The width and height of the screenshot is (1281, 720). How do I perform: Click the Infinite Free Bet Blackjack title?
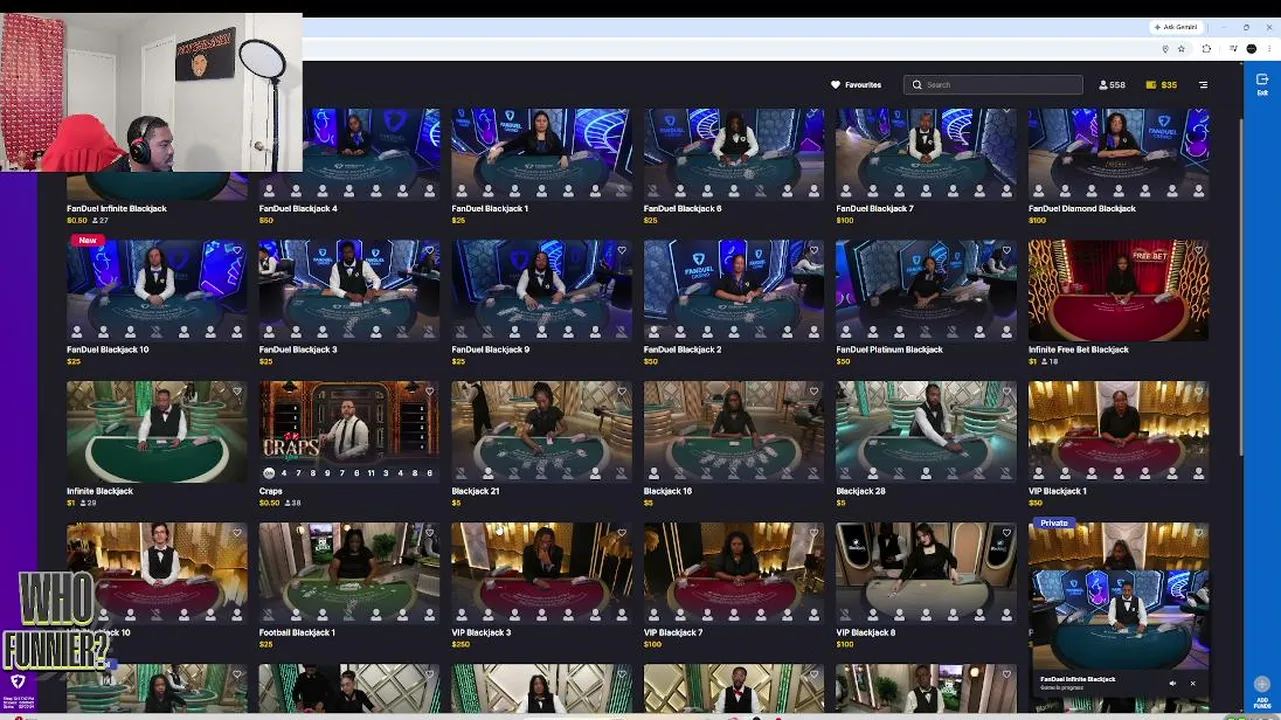1078,350
